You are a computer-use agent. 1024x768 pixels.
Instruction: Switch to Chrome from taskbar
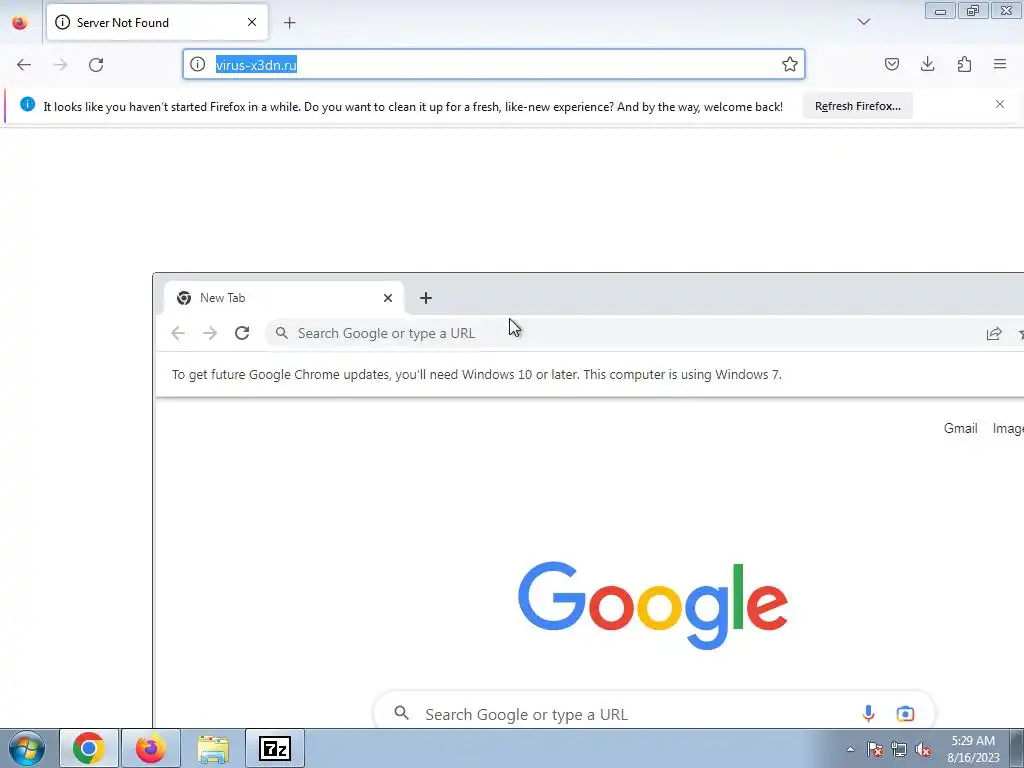coord(89,748)
